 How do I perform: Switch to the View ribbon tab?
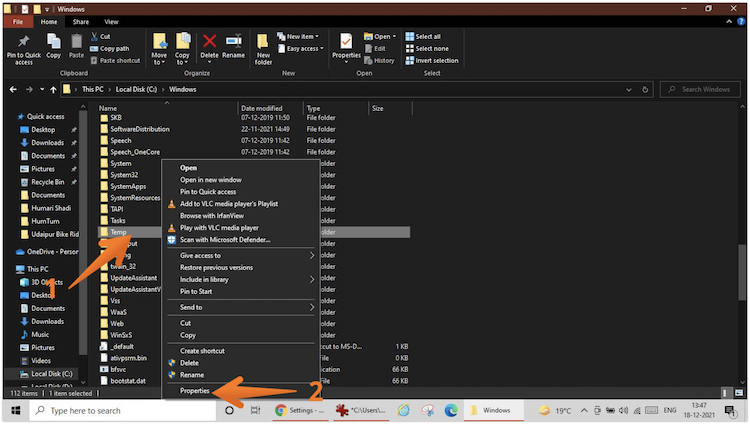[x=111, y=21]
